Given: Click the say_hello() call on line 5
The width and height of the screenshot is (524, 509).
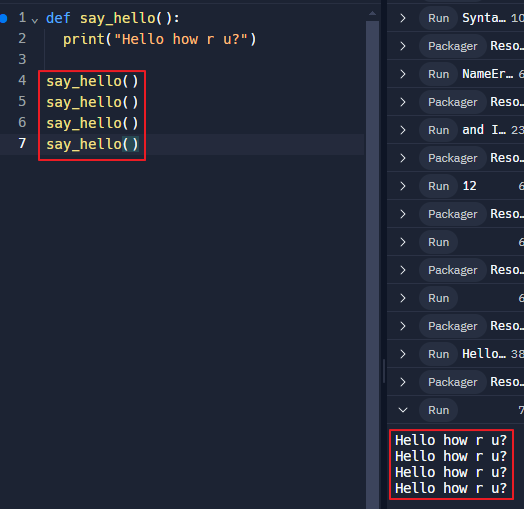Looking at the screenshot, I should tap(92, 102).
